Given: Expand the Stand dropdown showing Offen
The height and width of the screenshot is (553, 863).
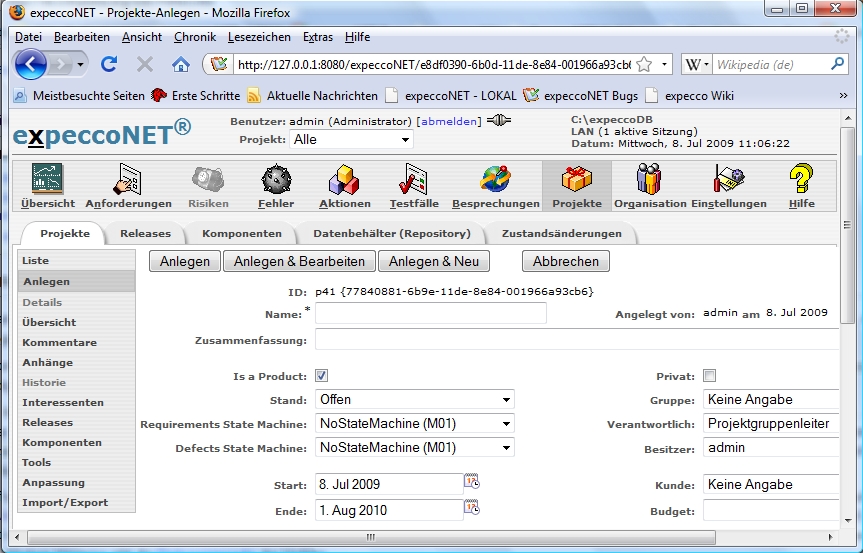Looking at the screenshot, I should pyautogui.click(x=414, y=399).
